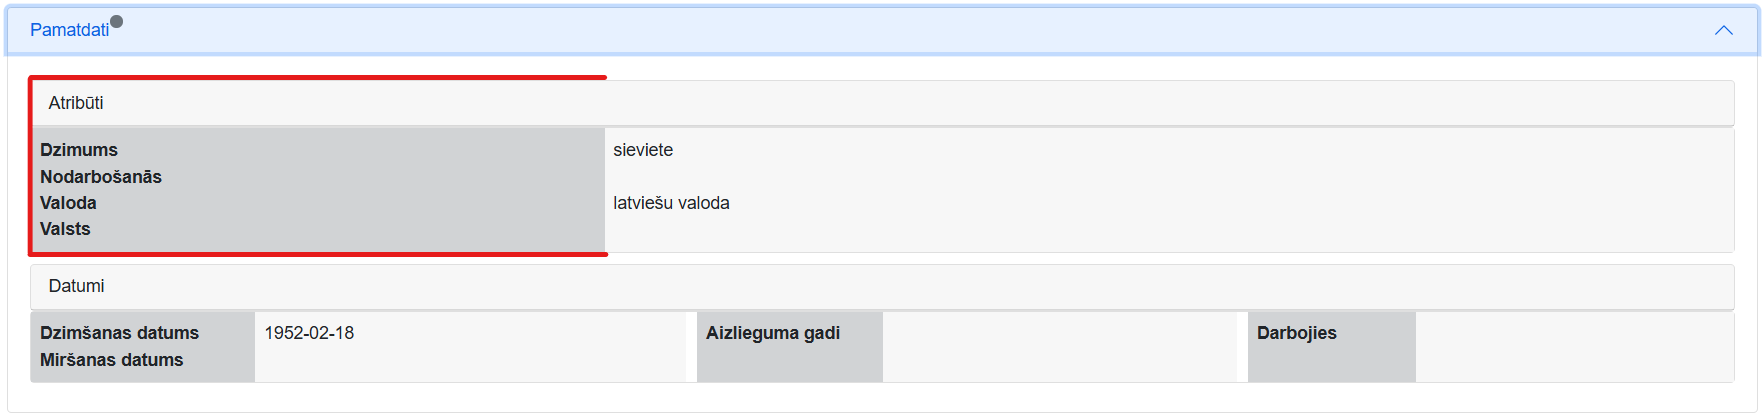Viewport: 1764px width, 418px height.
Task: Click the Dzimšanas datums label
Action: pos(119,333)
